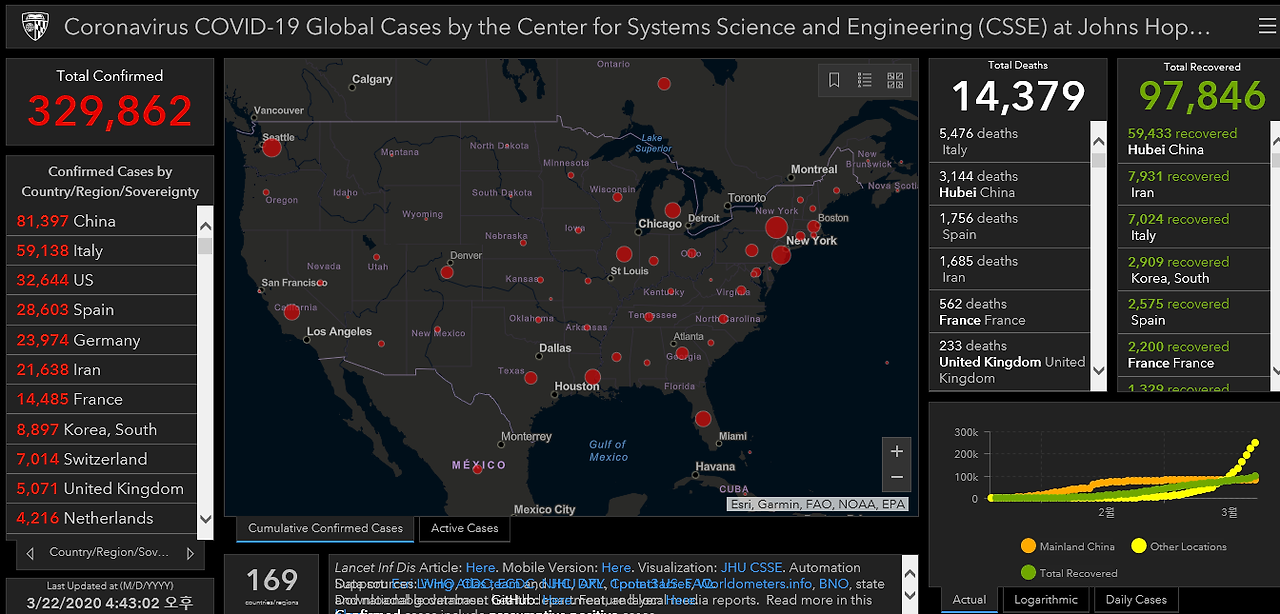Switch to Active Cases tab
This screenshot has width=1280, height=614.
click(464, 528)
